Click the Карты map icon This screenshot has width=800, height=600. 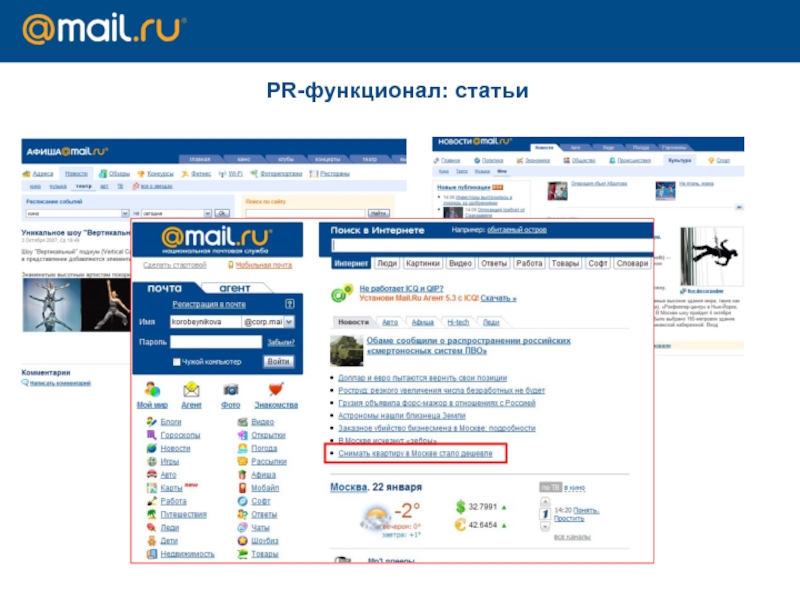coord(152,488)
